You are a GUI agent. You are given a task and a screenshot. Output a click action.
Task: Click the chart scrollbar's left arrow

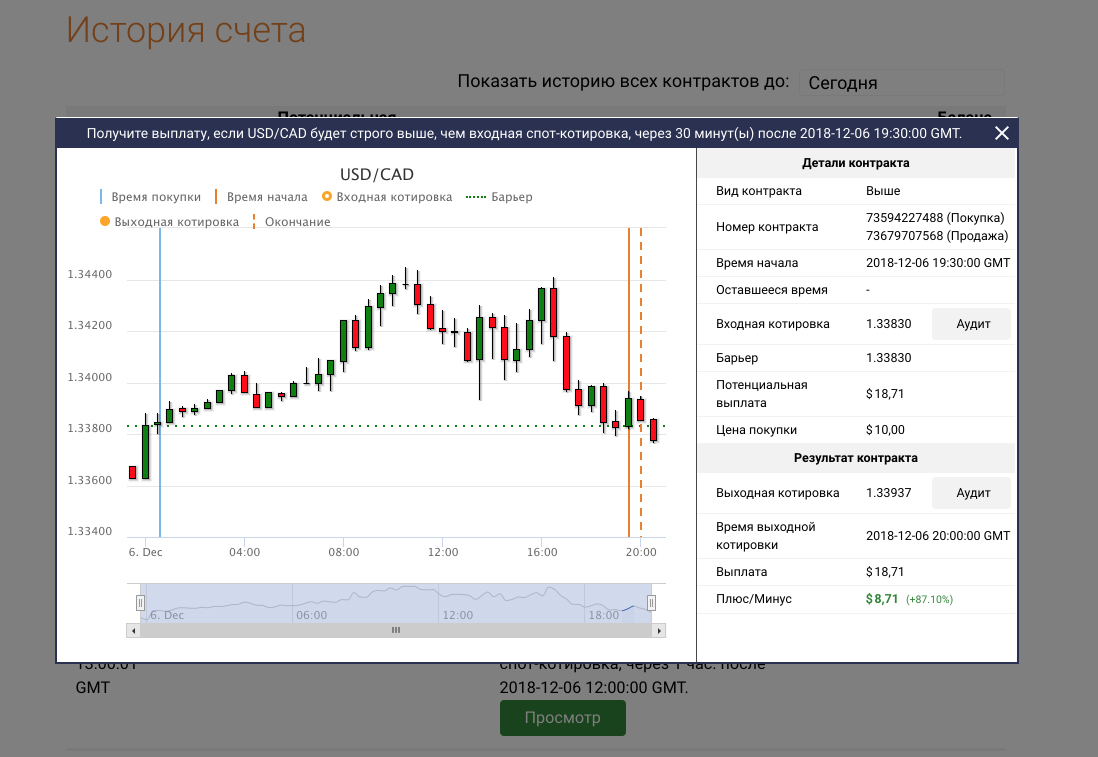133,630
